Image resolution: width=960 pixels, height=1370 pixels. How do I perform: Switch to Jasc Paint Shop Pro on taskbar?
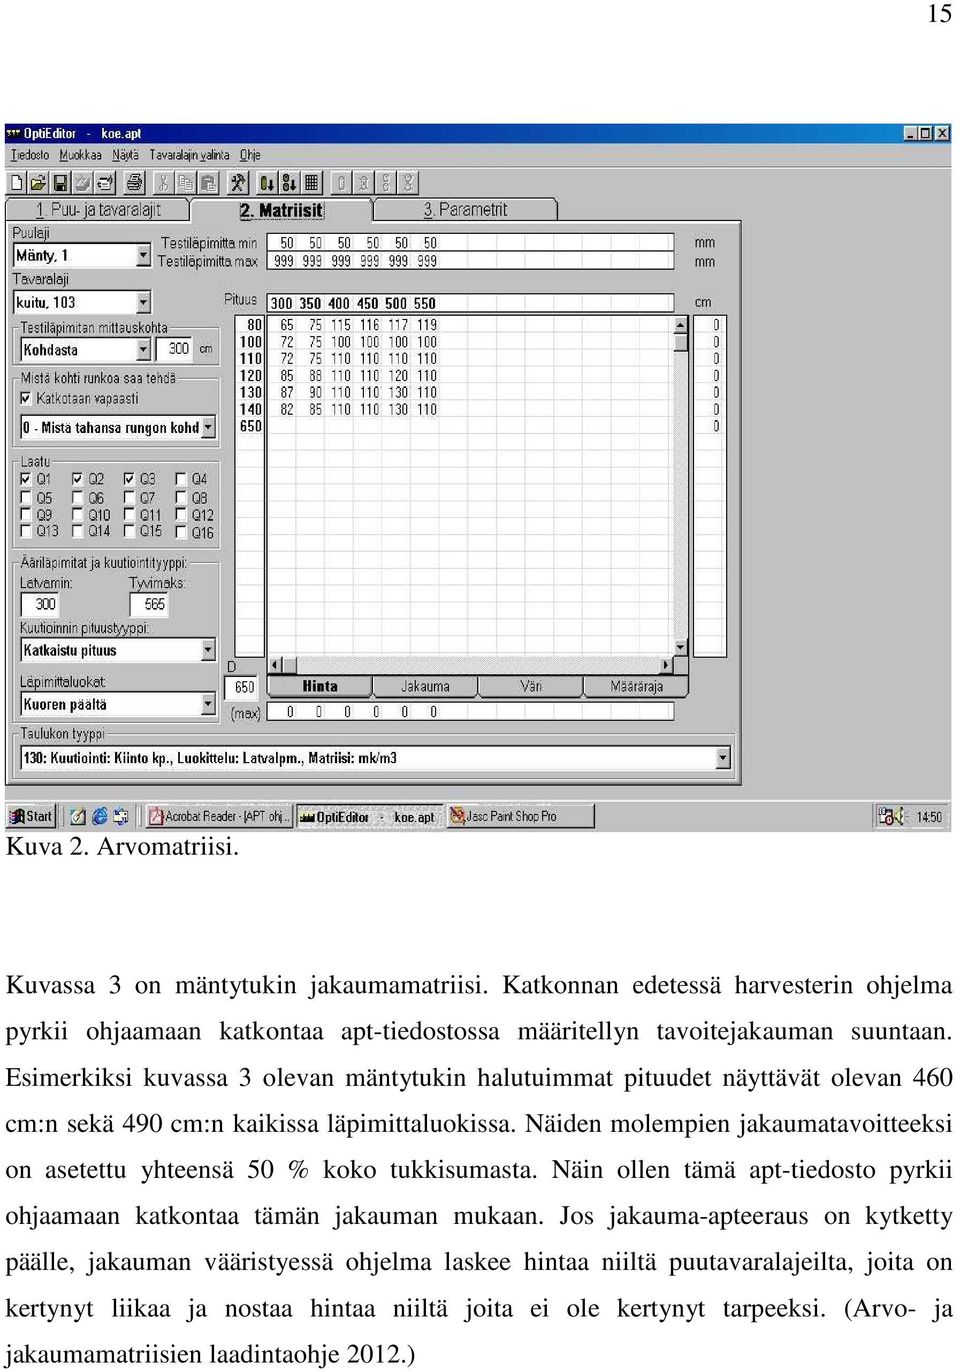click(x=520, y=817)
